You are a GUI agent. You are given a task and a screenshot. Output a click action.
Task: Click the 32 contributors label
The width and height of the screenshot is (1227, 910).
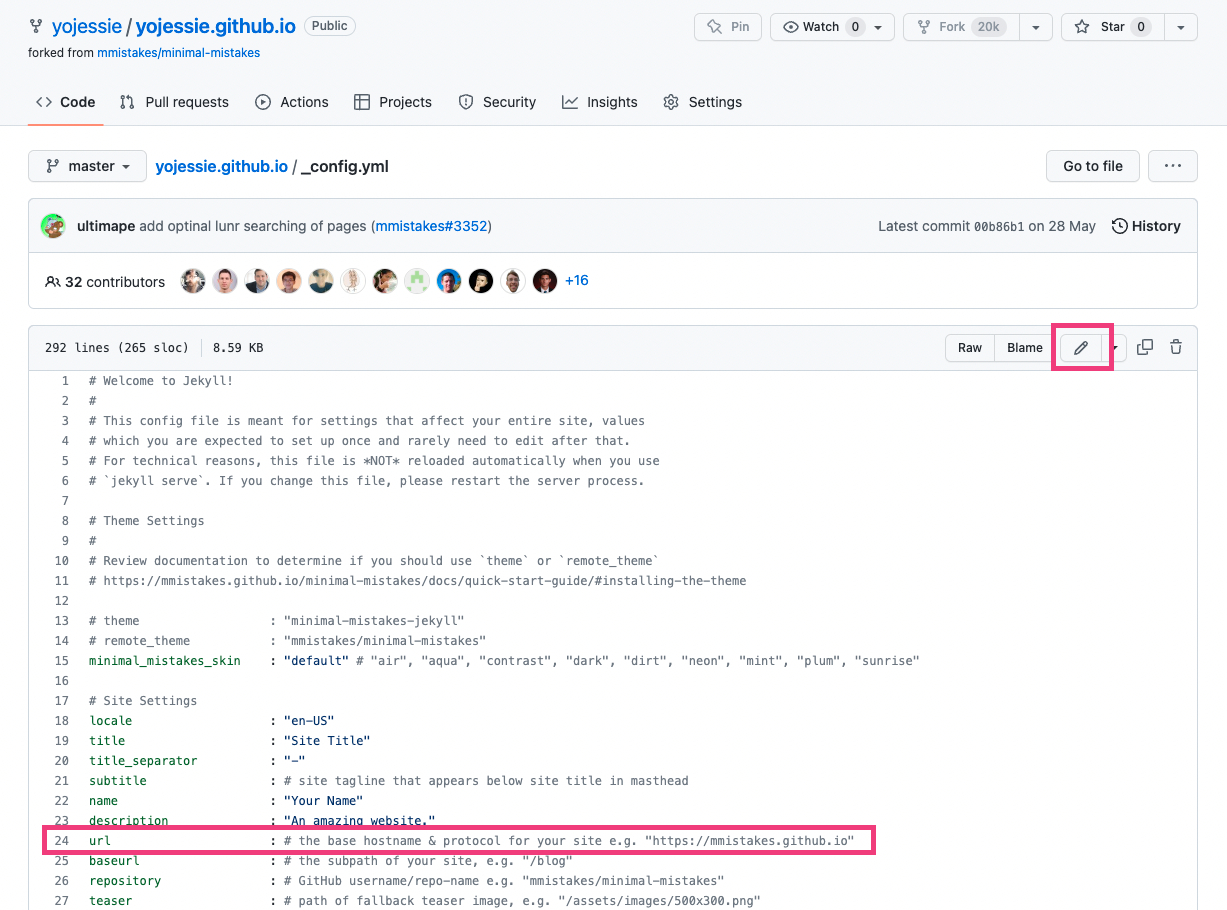[105, 282]
